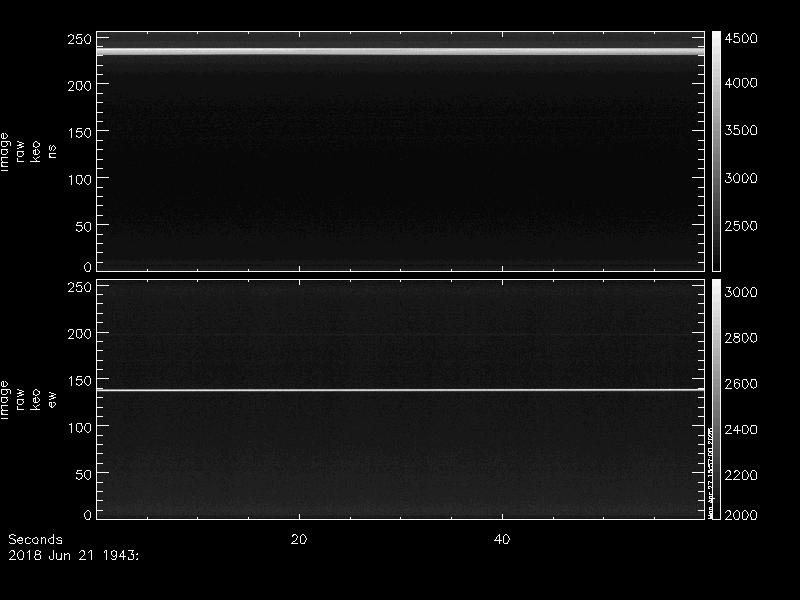Click y-axis label '150' of ew plot
Viewport: 800px width, 600px height.
pyautogui.click(x=80, y=381)
